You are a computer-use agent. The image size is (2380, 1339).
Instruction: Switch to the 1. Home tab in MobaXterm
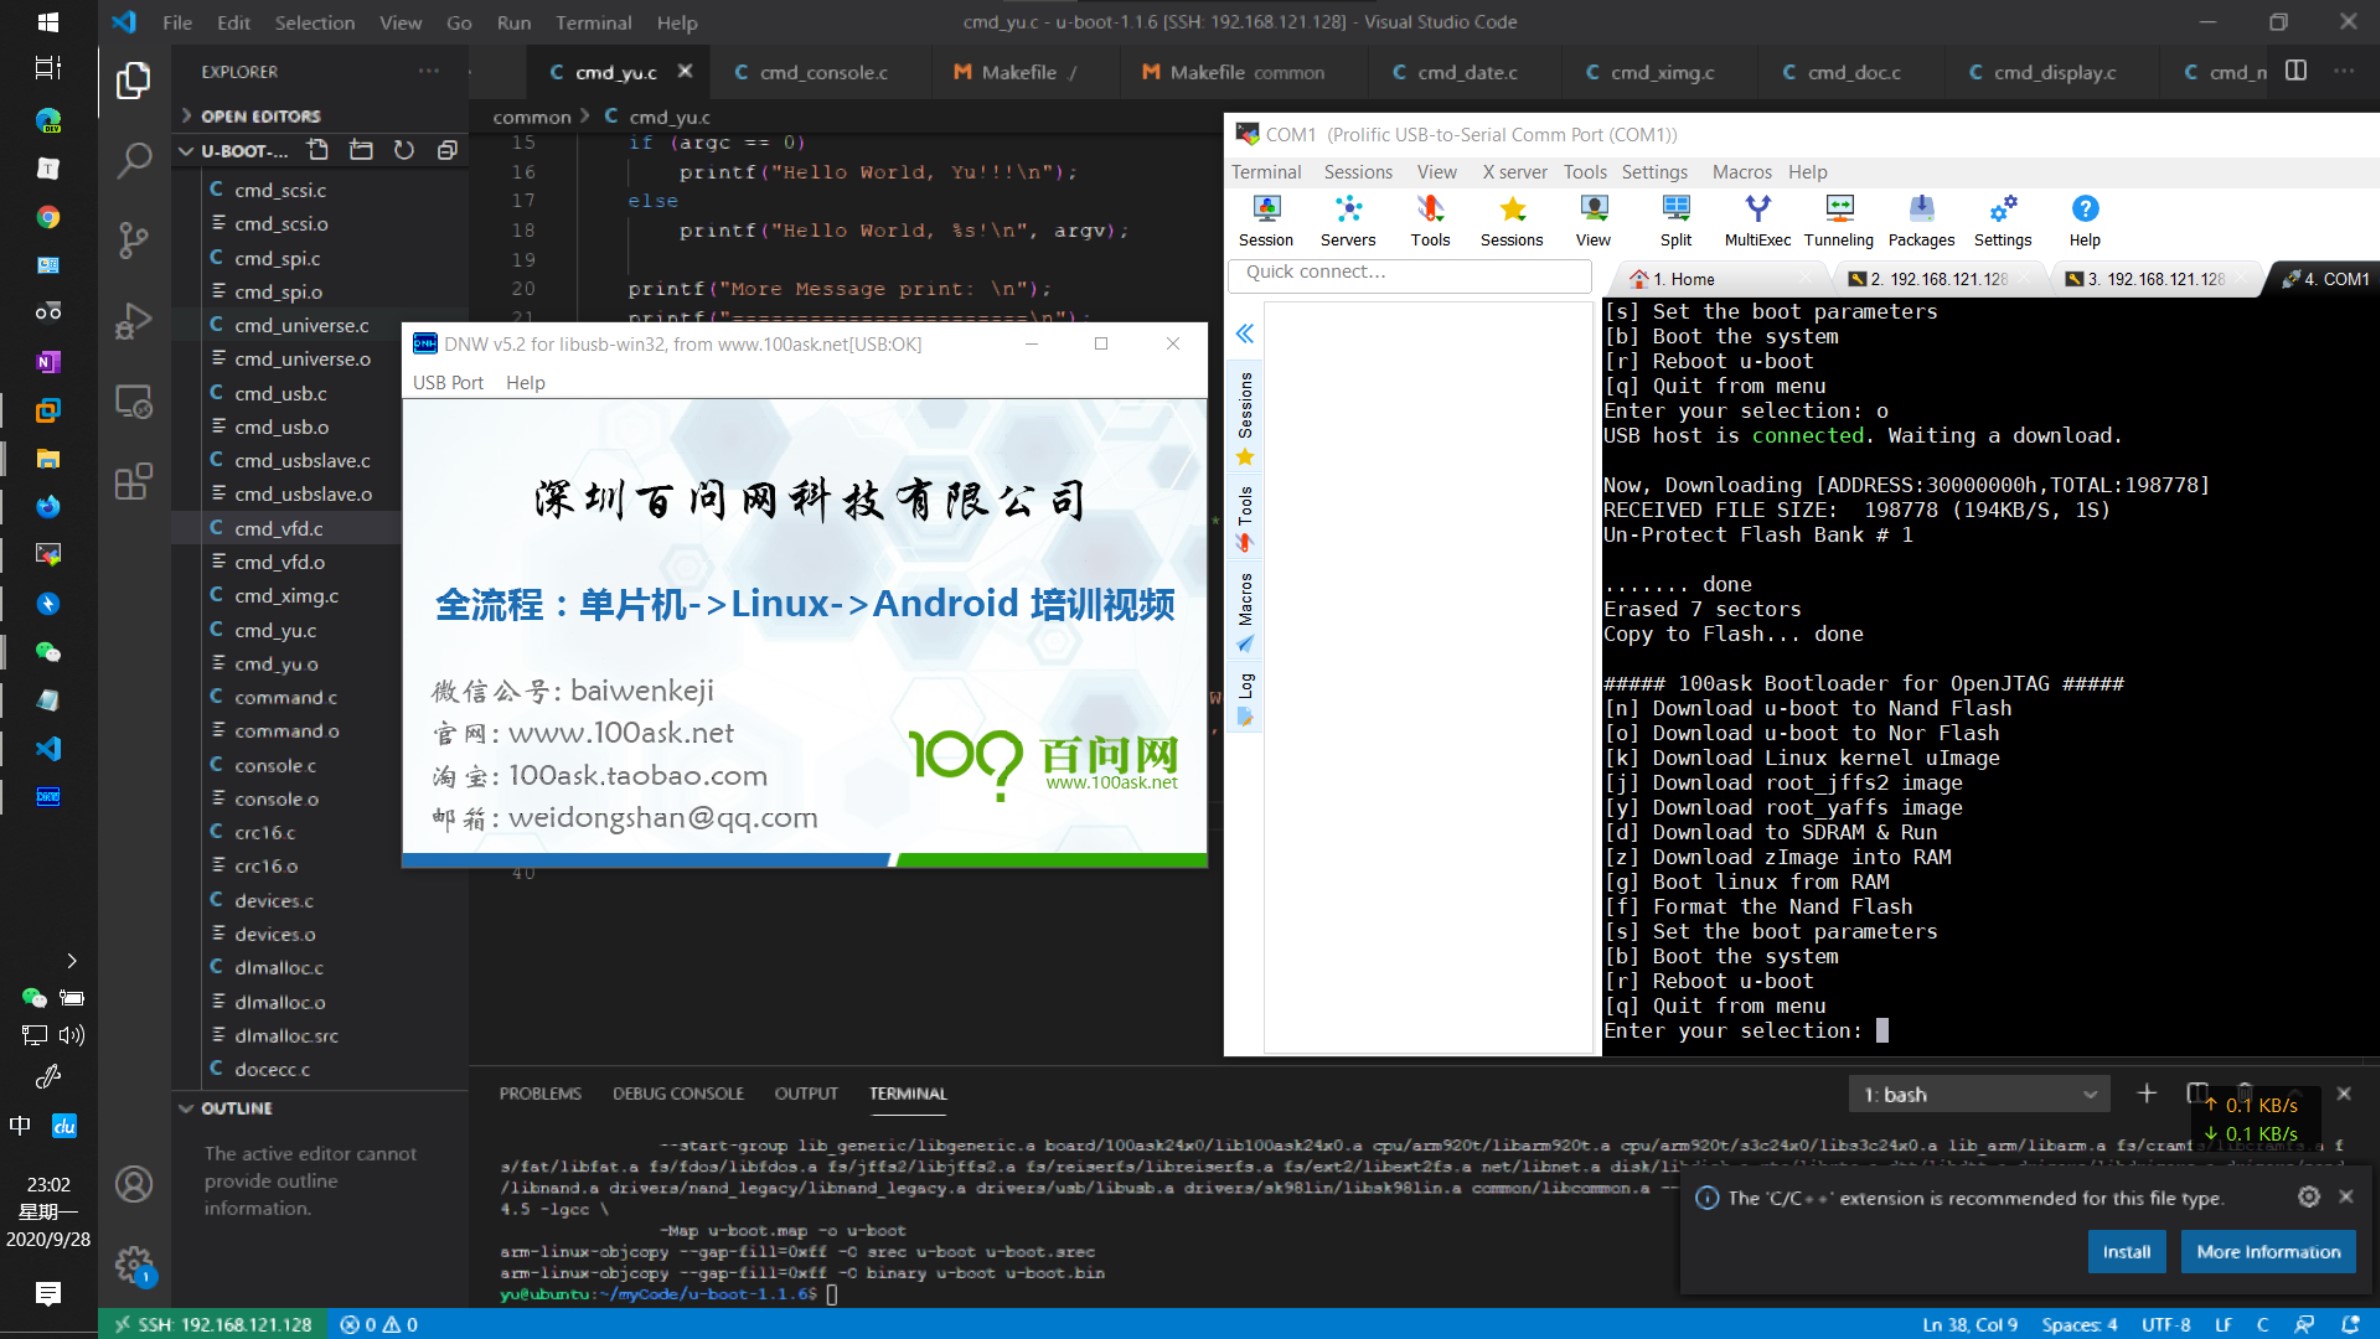[x=1683, y=279]
